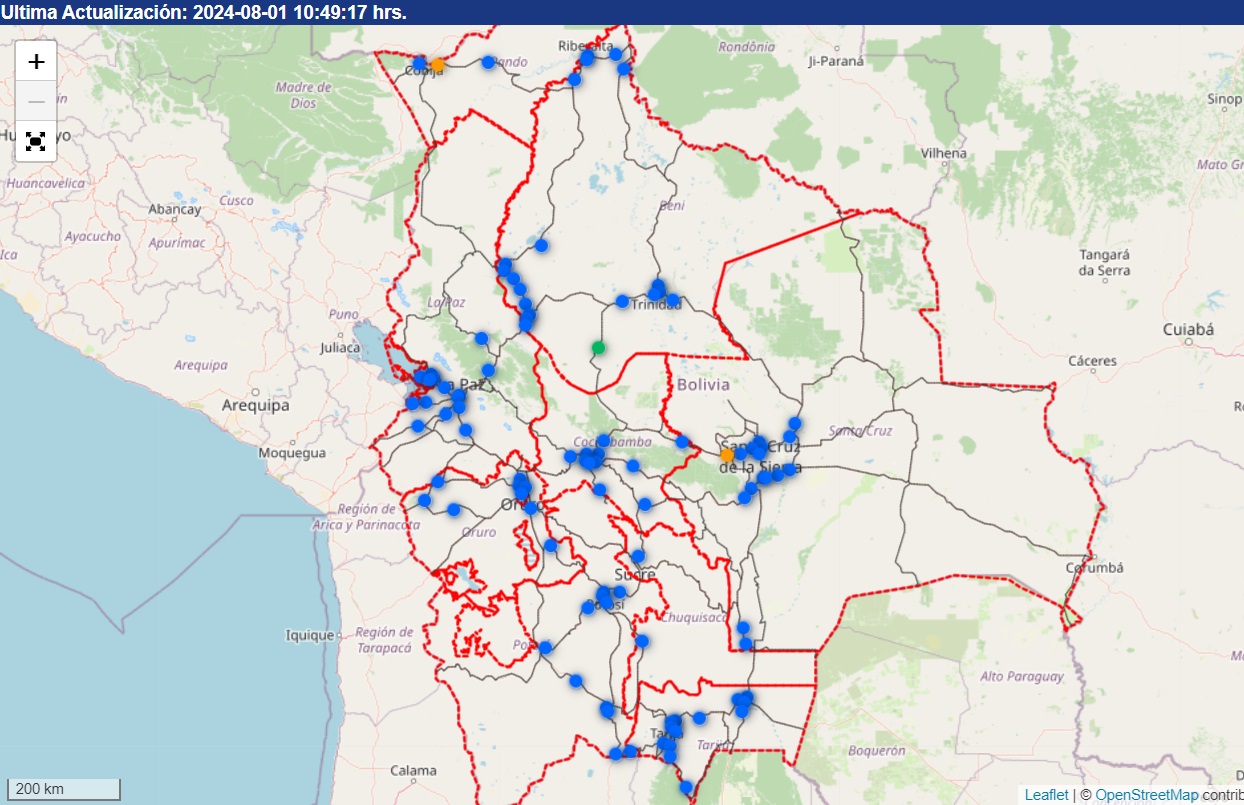Click the Arequipa city label
The image size is (1244, 805).
pyautogui.click(x=255, y=405)
